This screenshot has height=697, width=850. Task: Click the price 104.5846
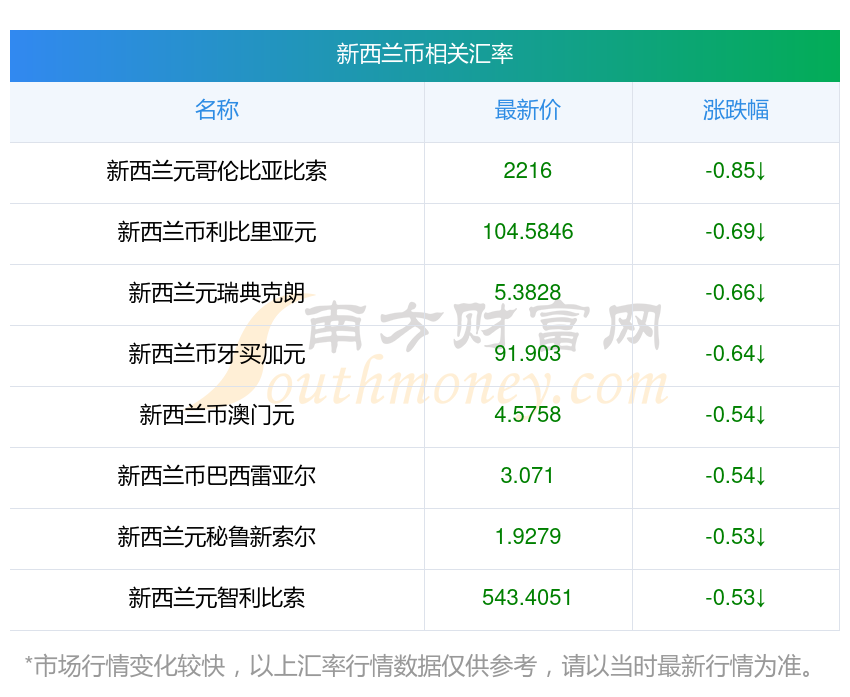pos(527,232)
